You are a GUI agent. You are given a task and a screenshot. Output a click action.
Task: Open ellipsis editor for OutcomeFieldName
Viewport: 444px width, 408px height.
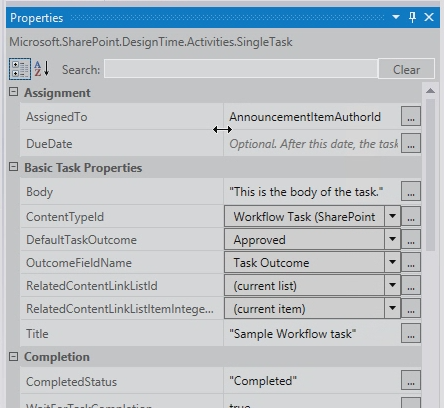[411, 262]
